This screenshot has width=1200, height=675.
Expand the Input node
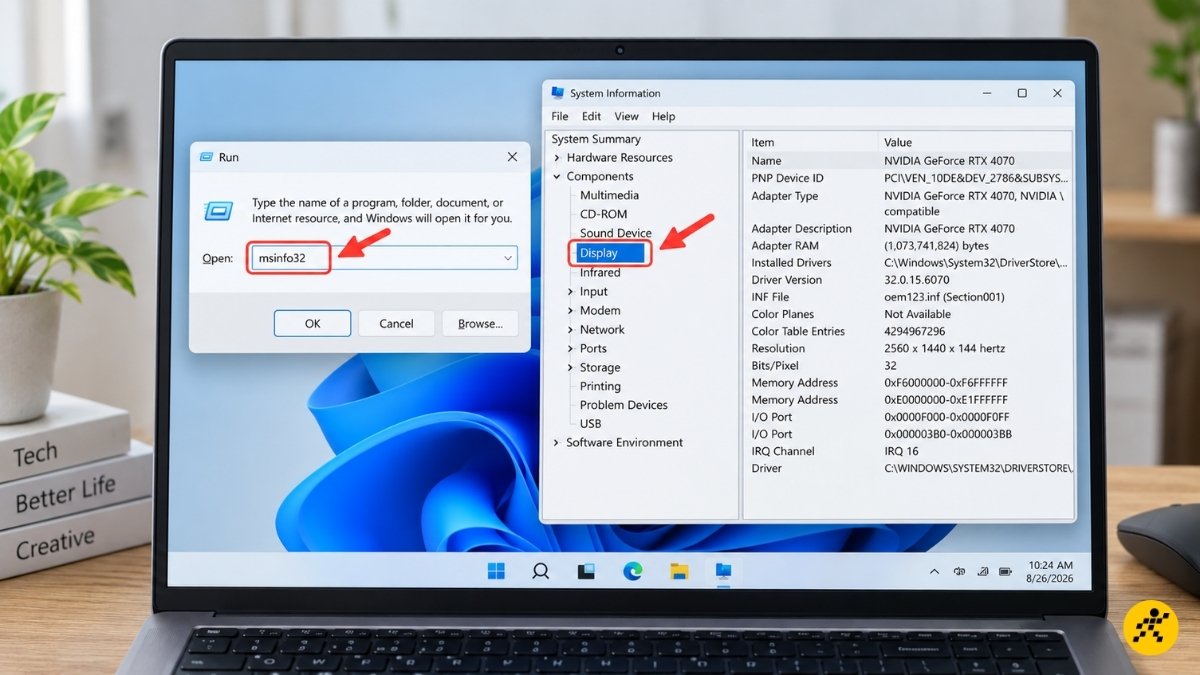pos(571,292)
